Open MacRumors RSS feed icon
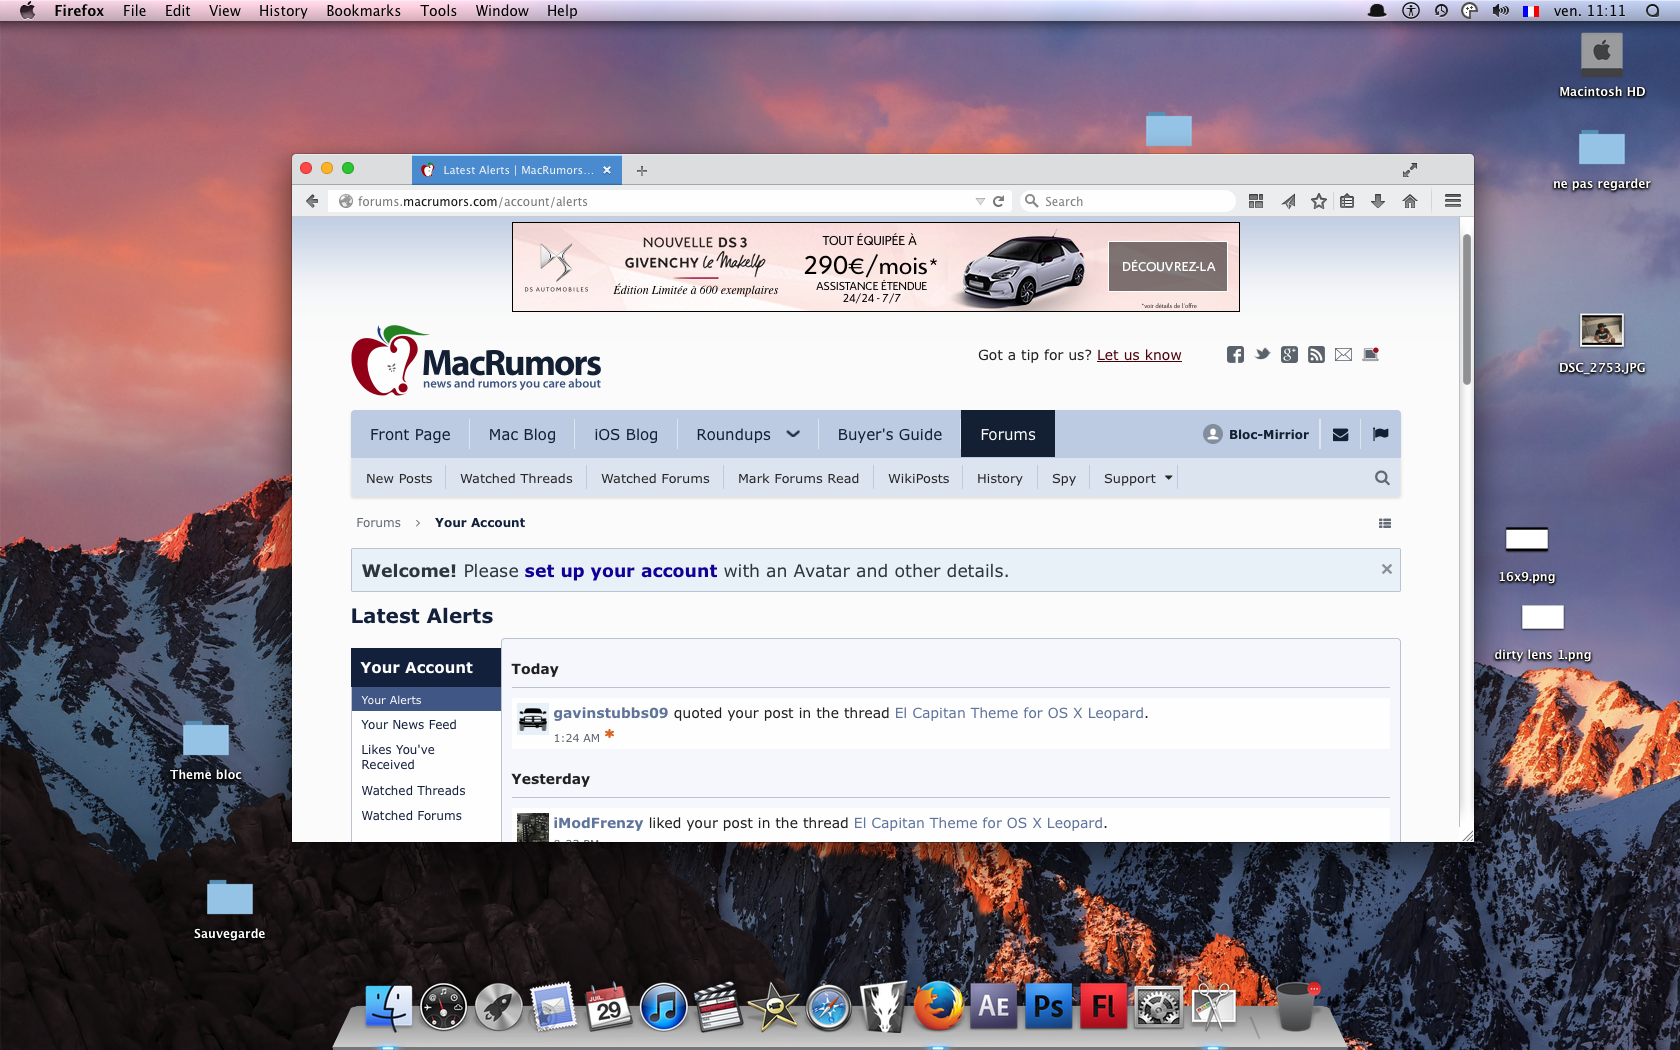 click(x=1316, y=354)
